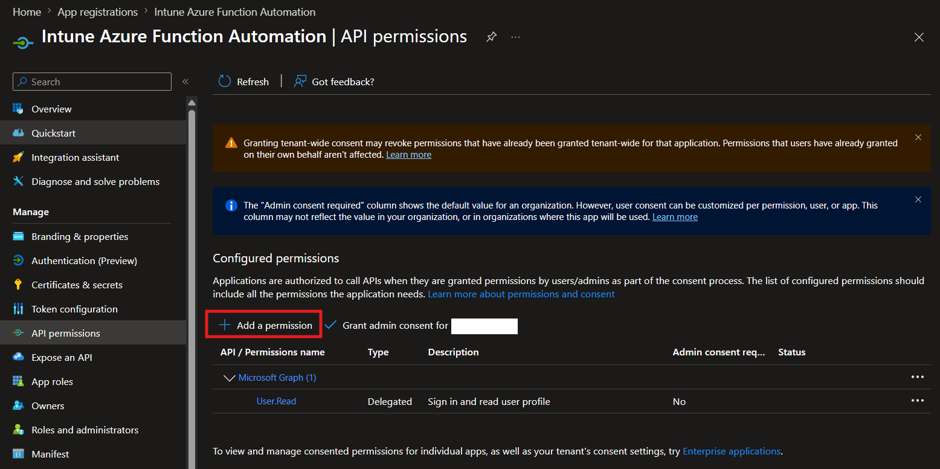
Task: Click the sidebar vertical scrollbar
Action: click(x=192, y=288)
